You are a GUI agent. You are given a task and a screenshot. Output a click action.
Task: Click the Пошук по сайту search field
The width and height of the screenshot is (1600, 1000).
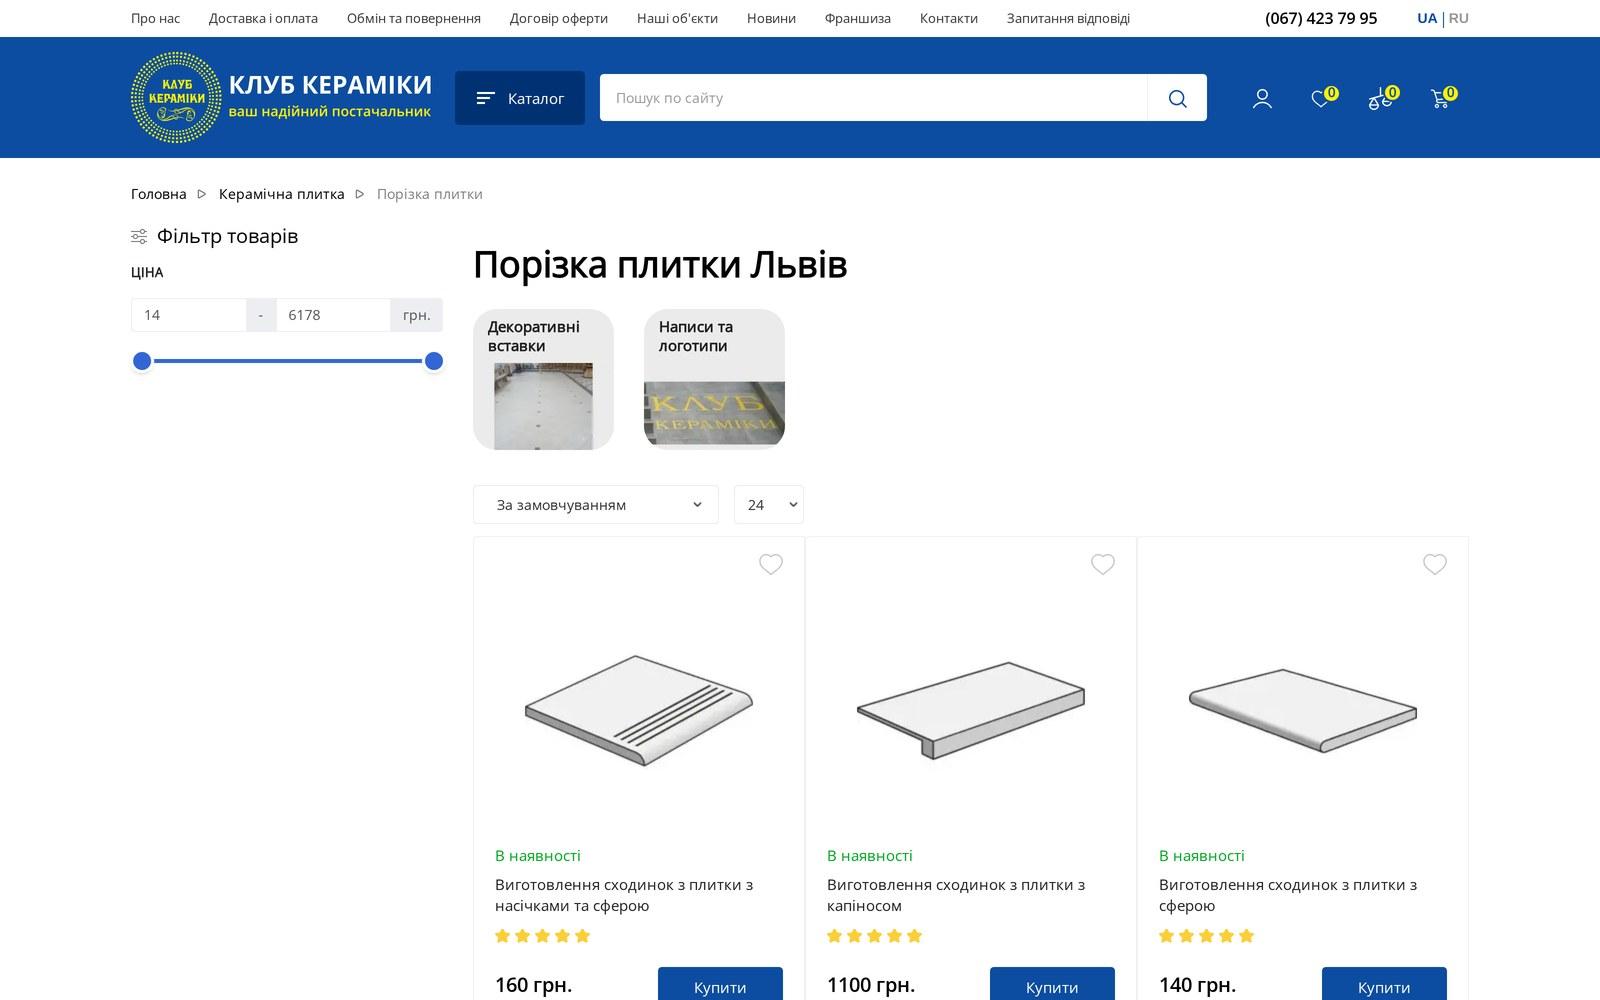point(873,98)
